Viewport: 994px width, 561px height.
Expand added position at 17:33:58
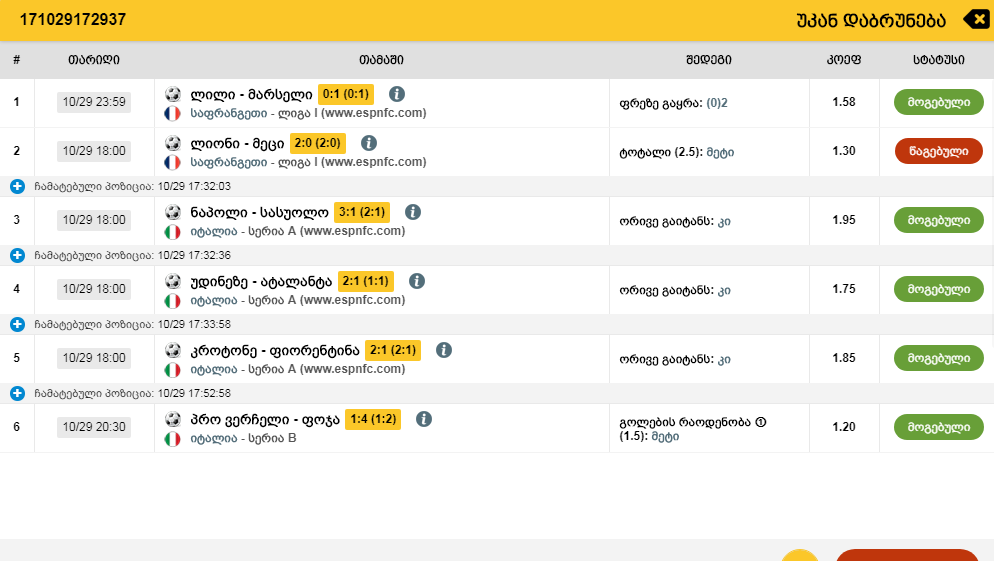17,324
